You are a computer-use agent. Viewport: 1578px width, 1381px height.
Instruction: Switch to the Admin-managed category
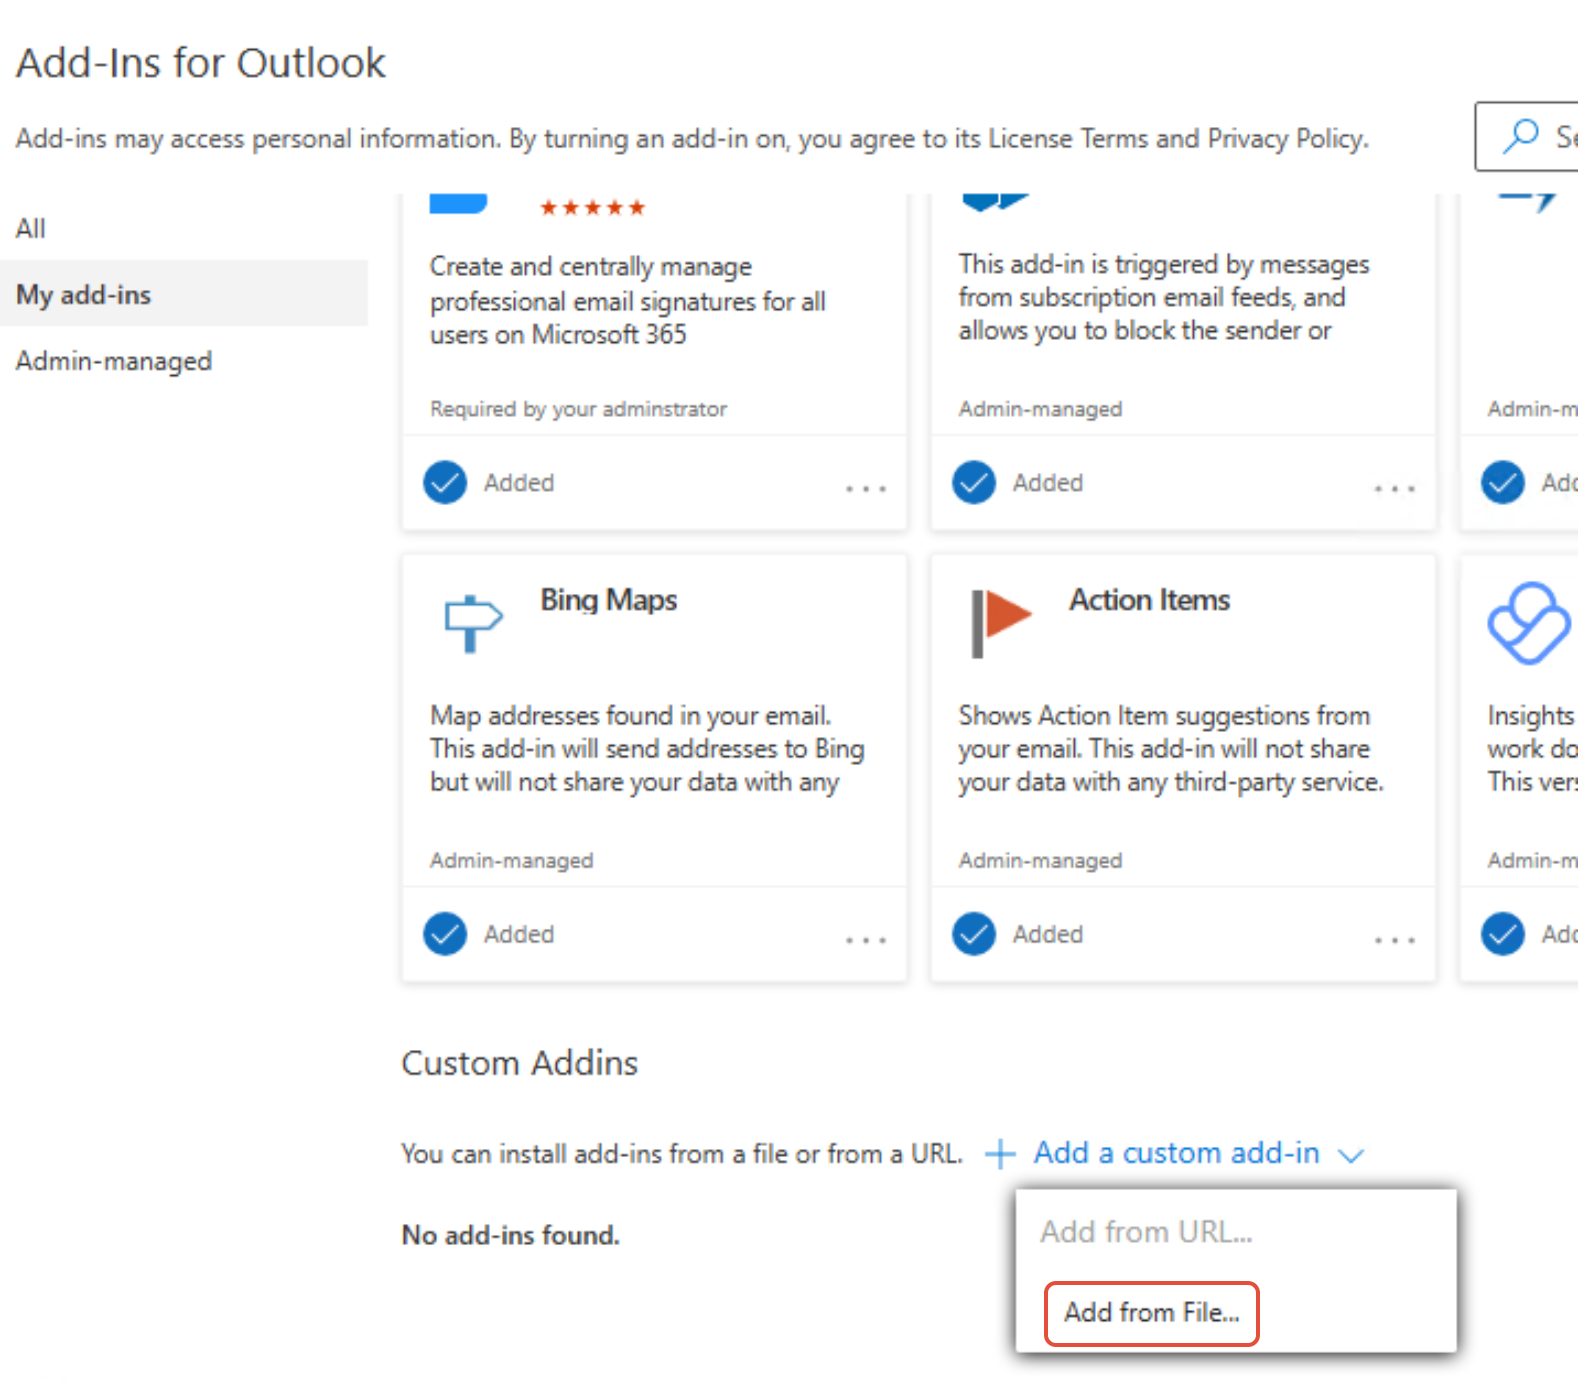[114, 361]
